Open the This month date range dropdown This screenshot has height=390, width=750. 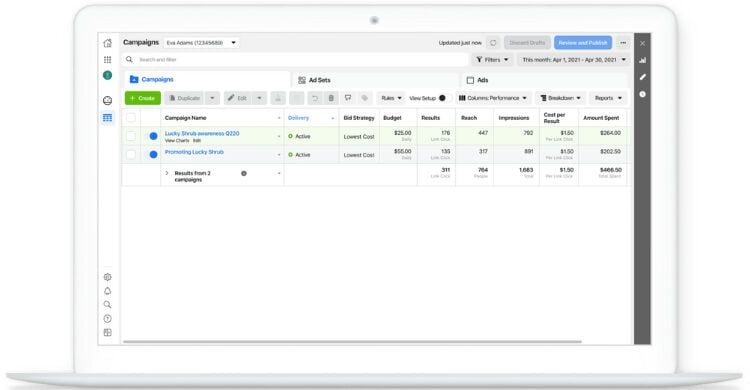tap(574, 60)
